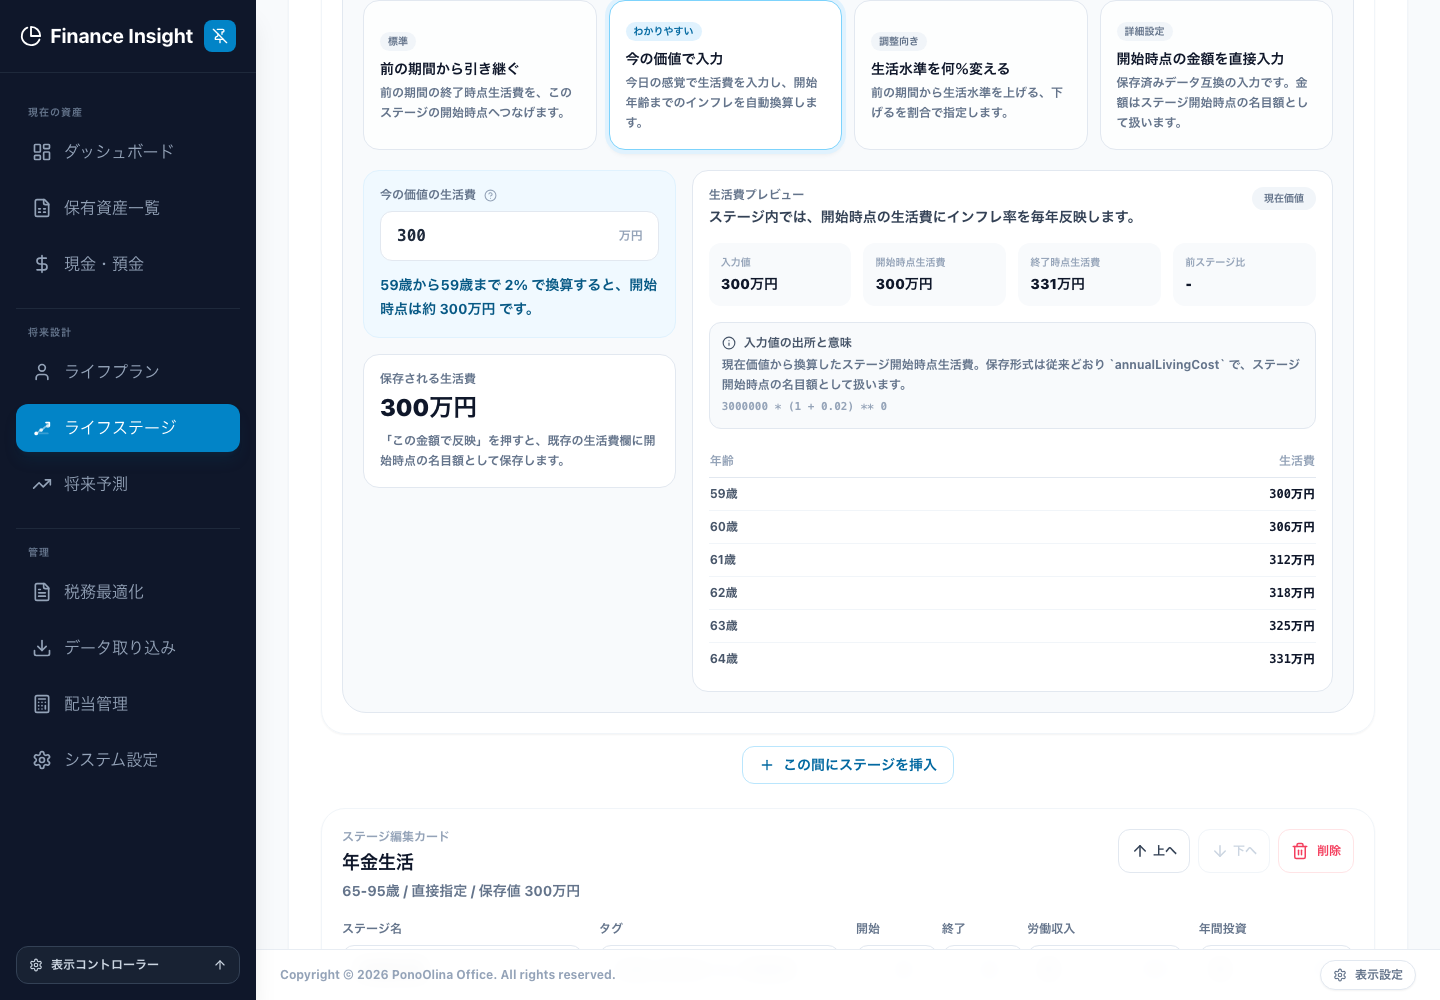
Task: Open 表示設定 at the bottom right
Action: point(1368,975)
